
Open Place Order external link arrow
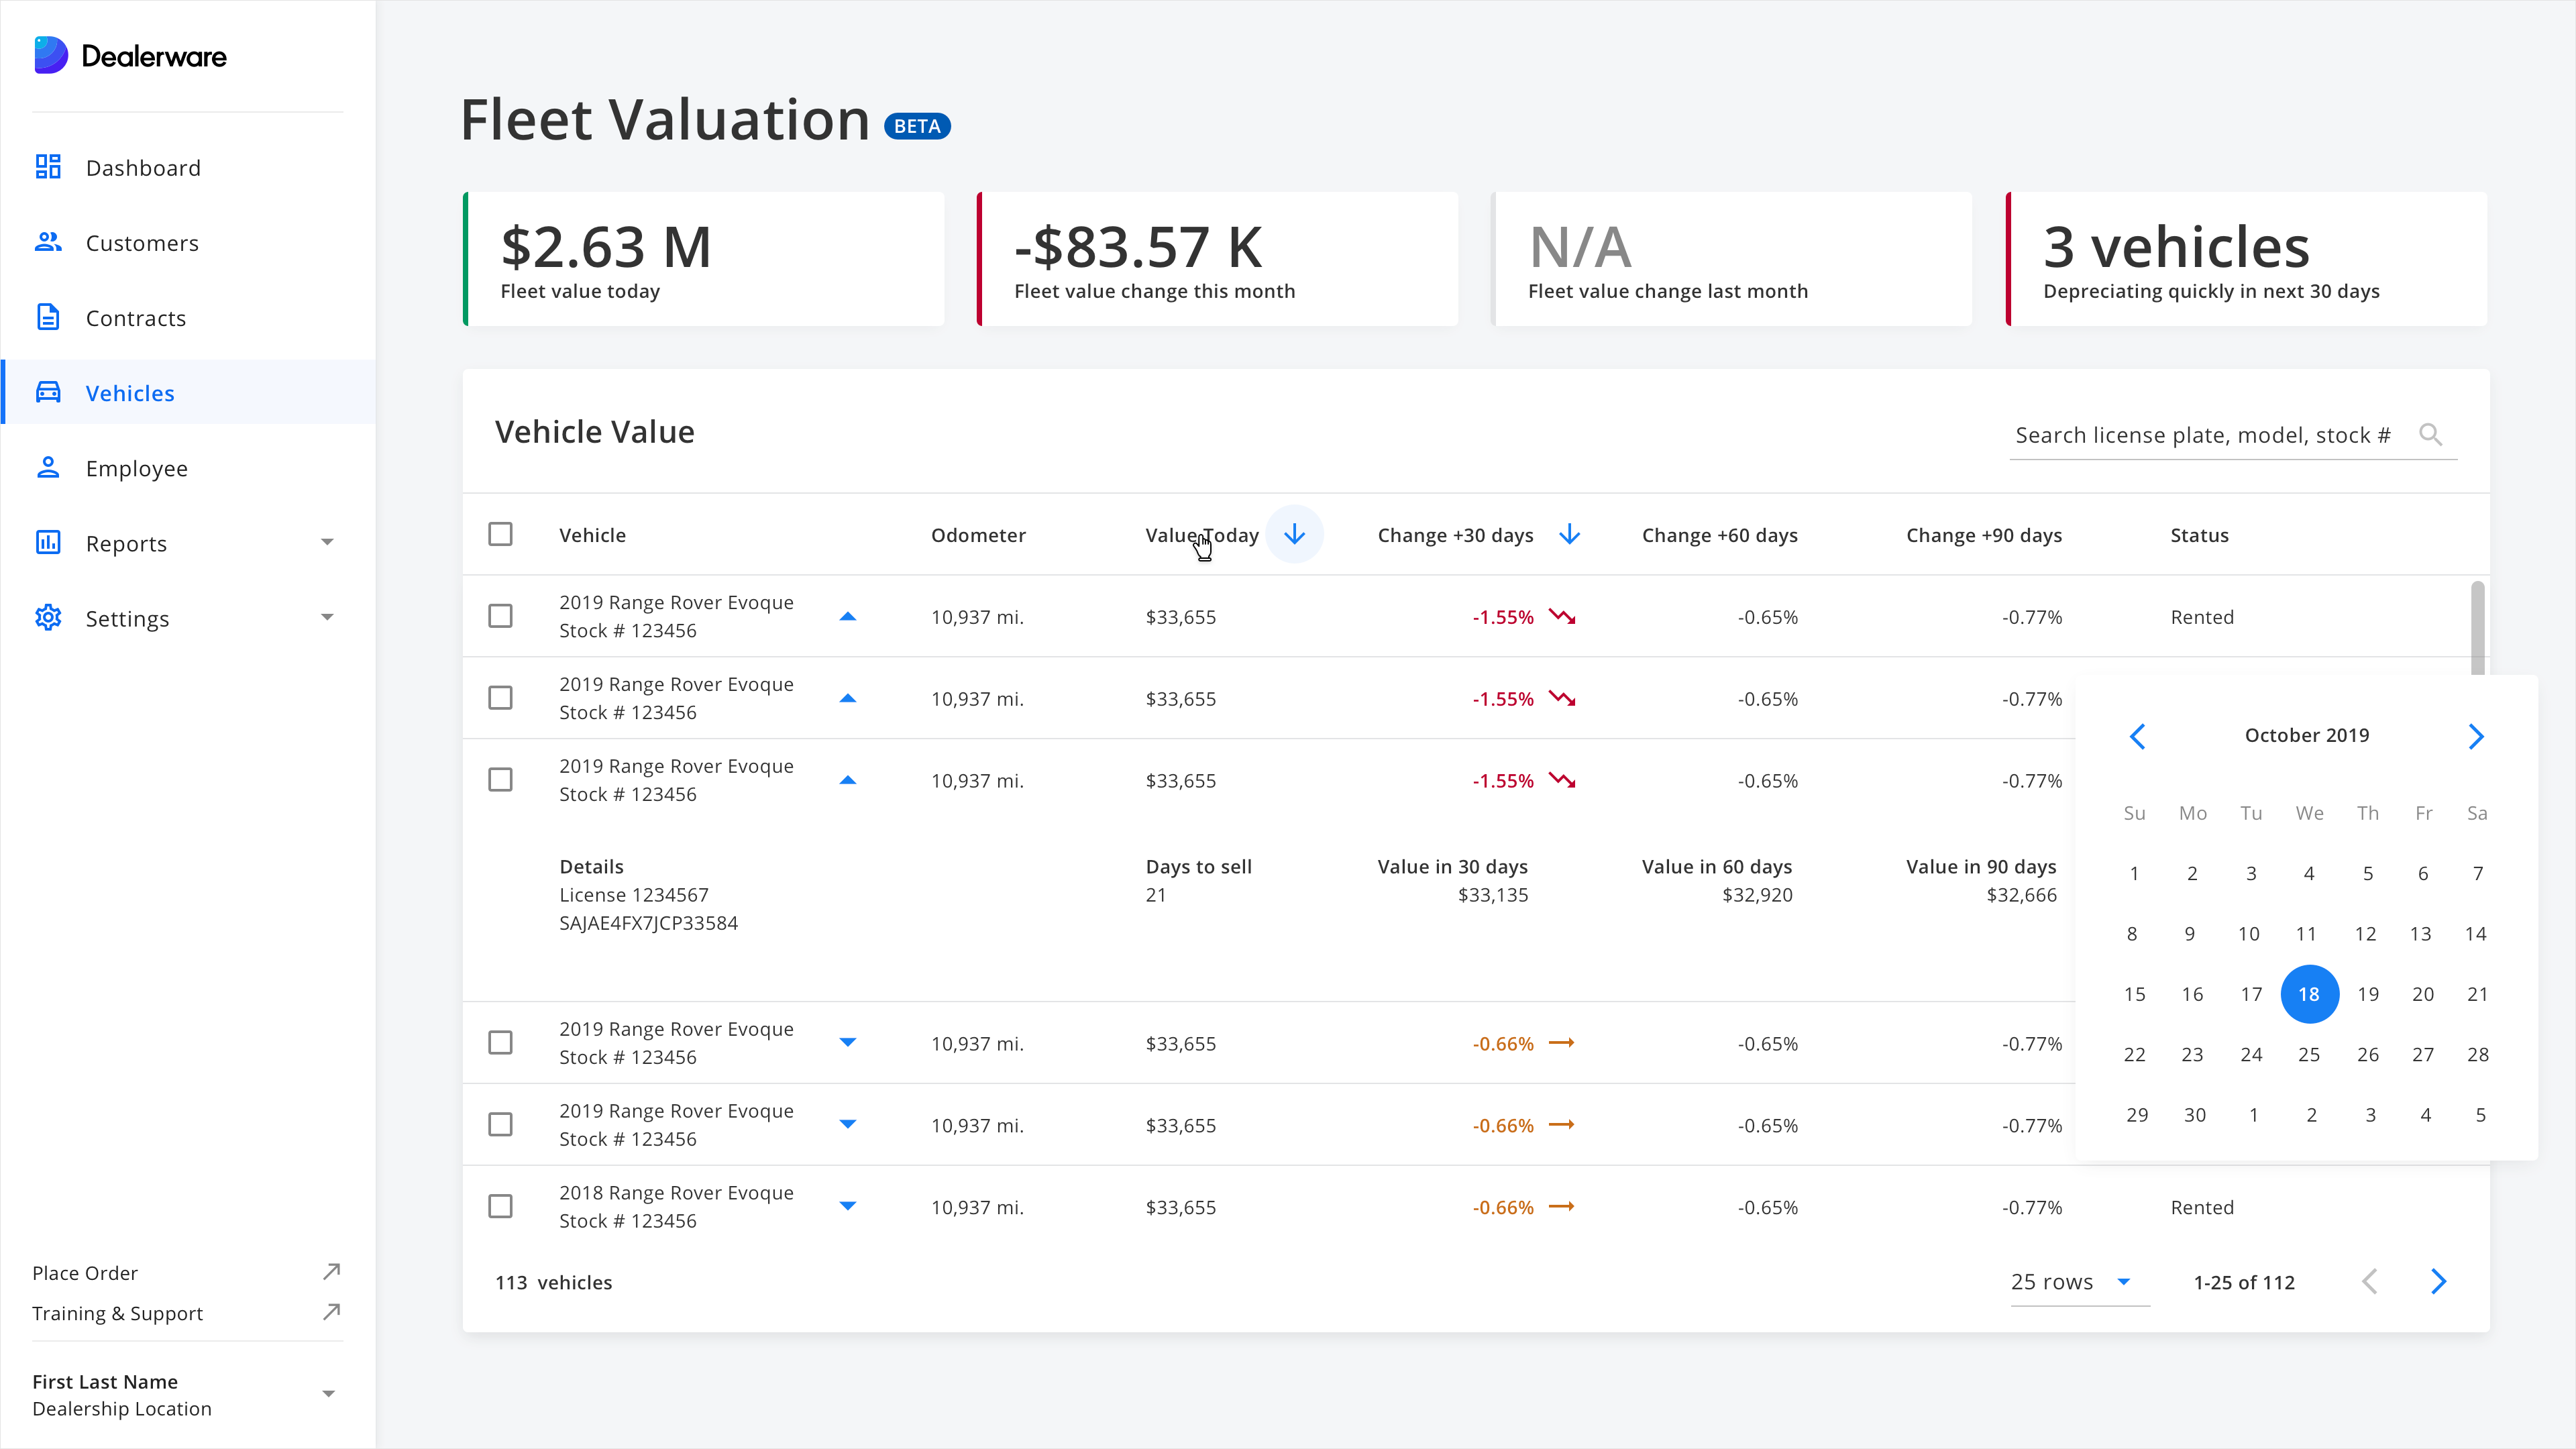click(x=332, y=1272)
